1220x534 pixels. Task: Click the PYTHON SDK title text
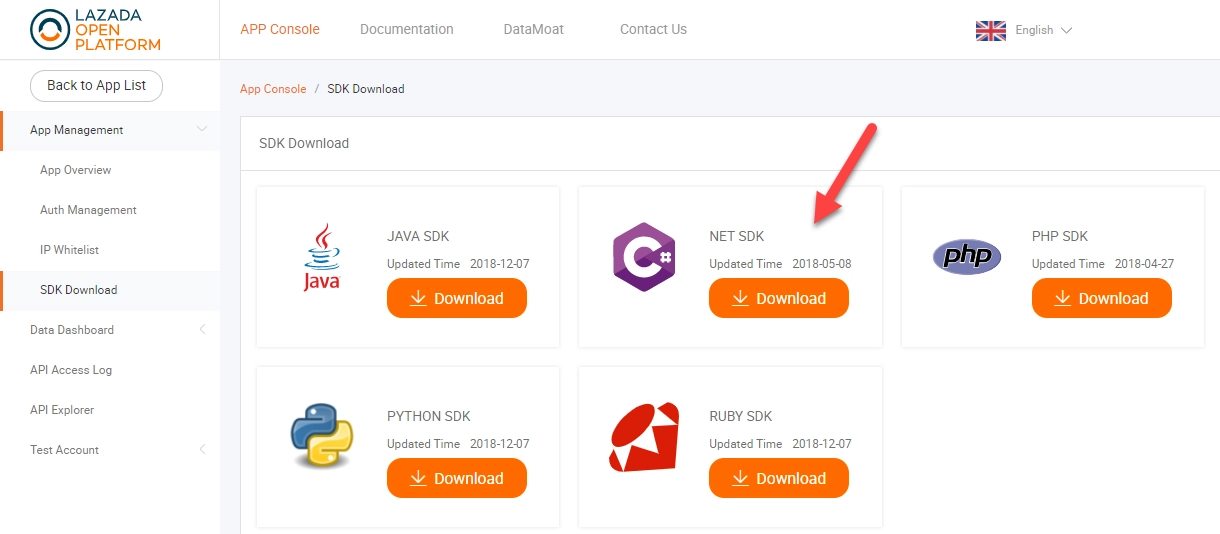429,416
